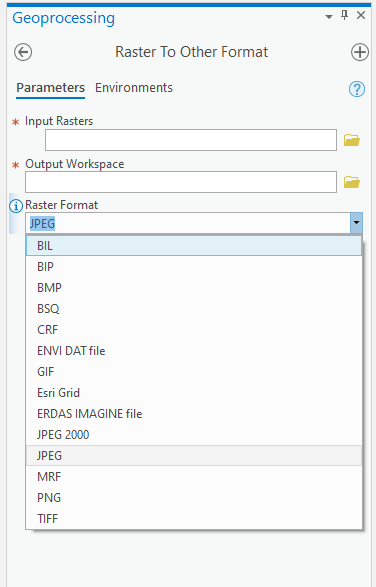This screenshot has height=587, width=376.
Task: Select JPEG in the dropdown list
Action: click(194, 455)
